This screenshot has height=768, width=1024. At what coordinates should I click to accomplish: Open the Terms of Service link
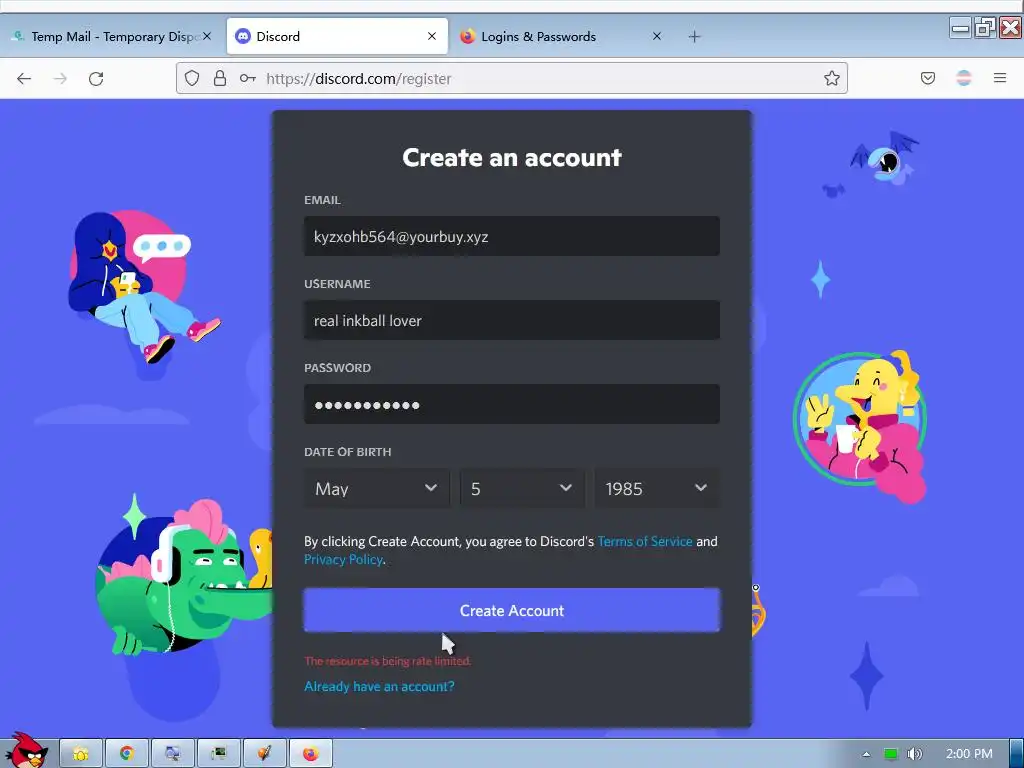tap(645, 541)
